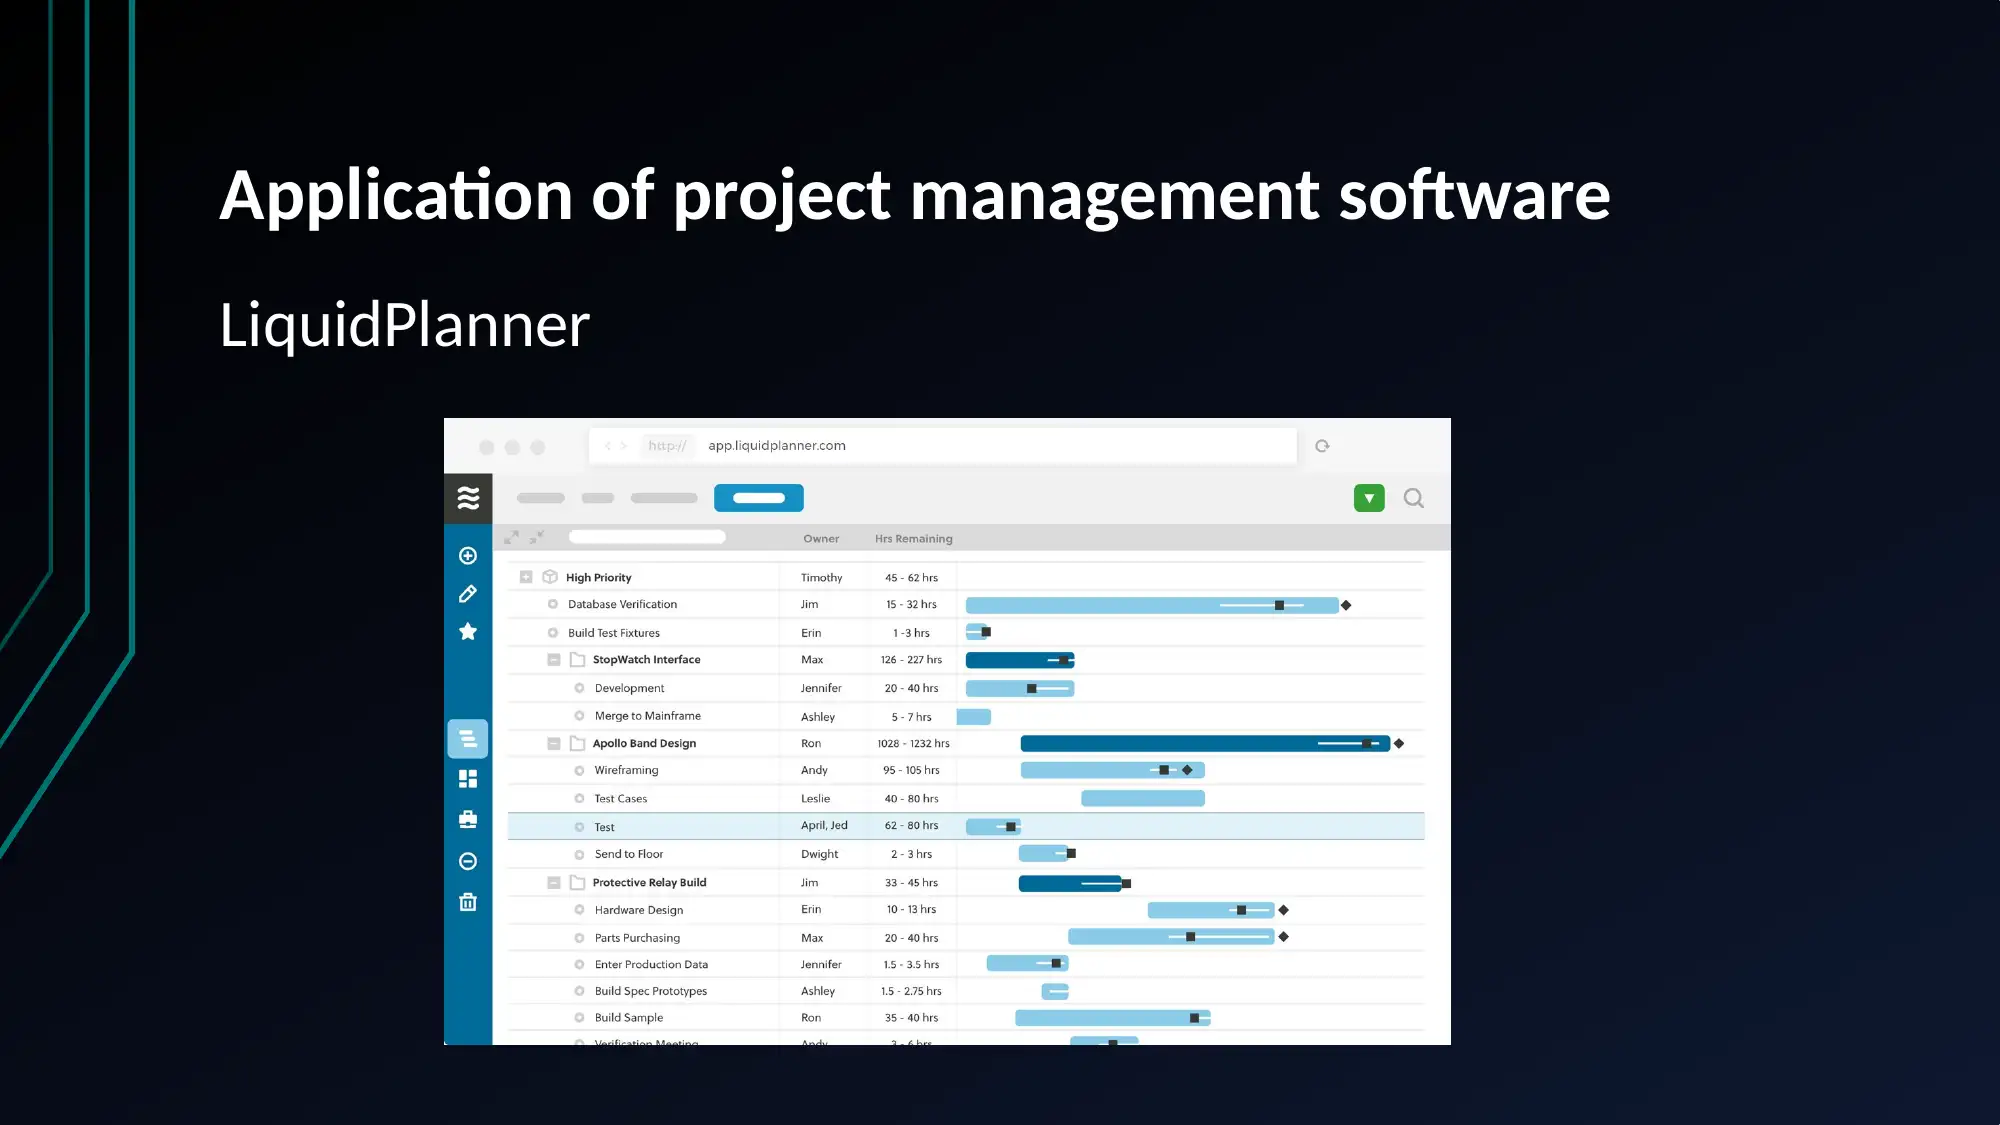The width and height of the screenshot is (2000, 1125).
Task: Click the Build Sample Gantt bar
Action: (x=1113, y=1018)
